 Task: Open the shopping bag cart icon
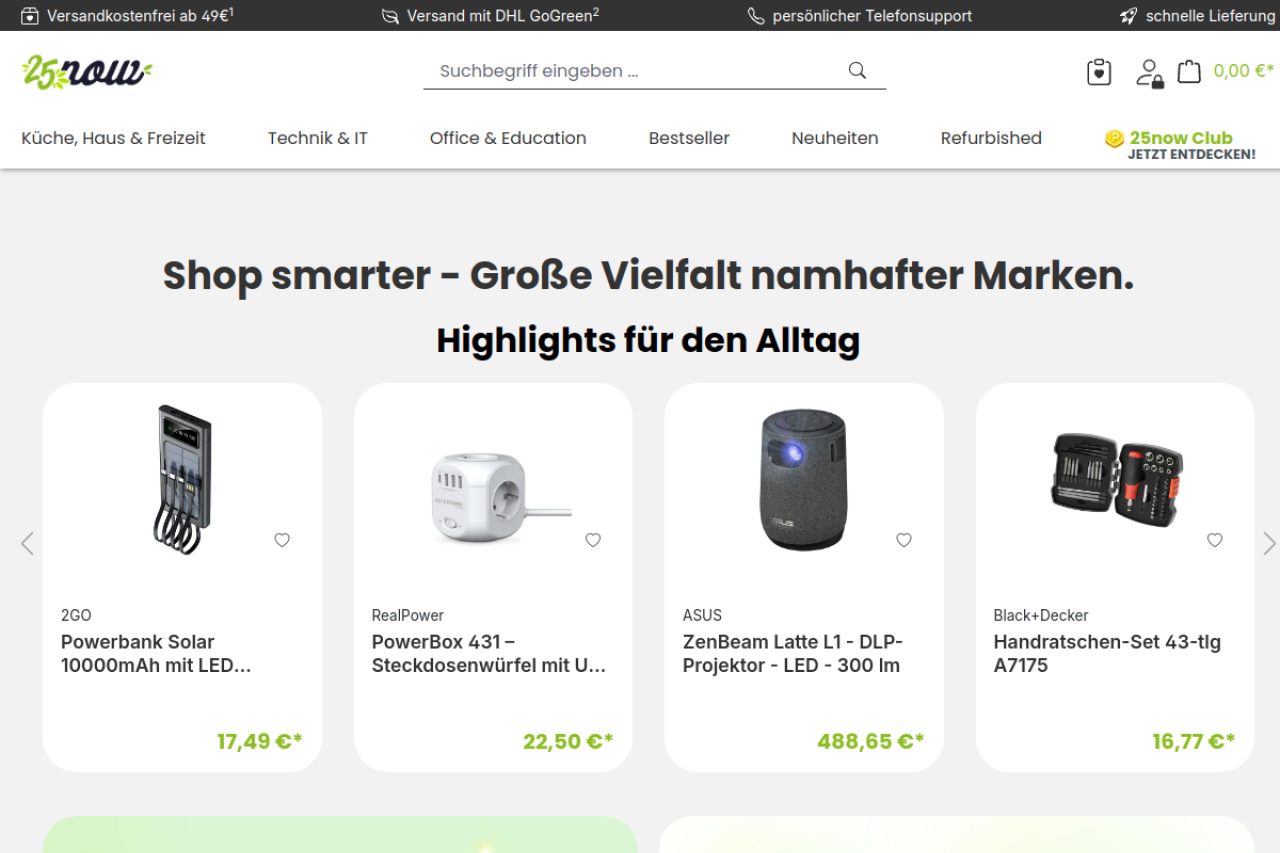coord(1189,71)
